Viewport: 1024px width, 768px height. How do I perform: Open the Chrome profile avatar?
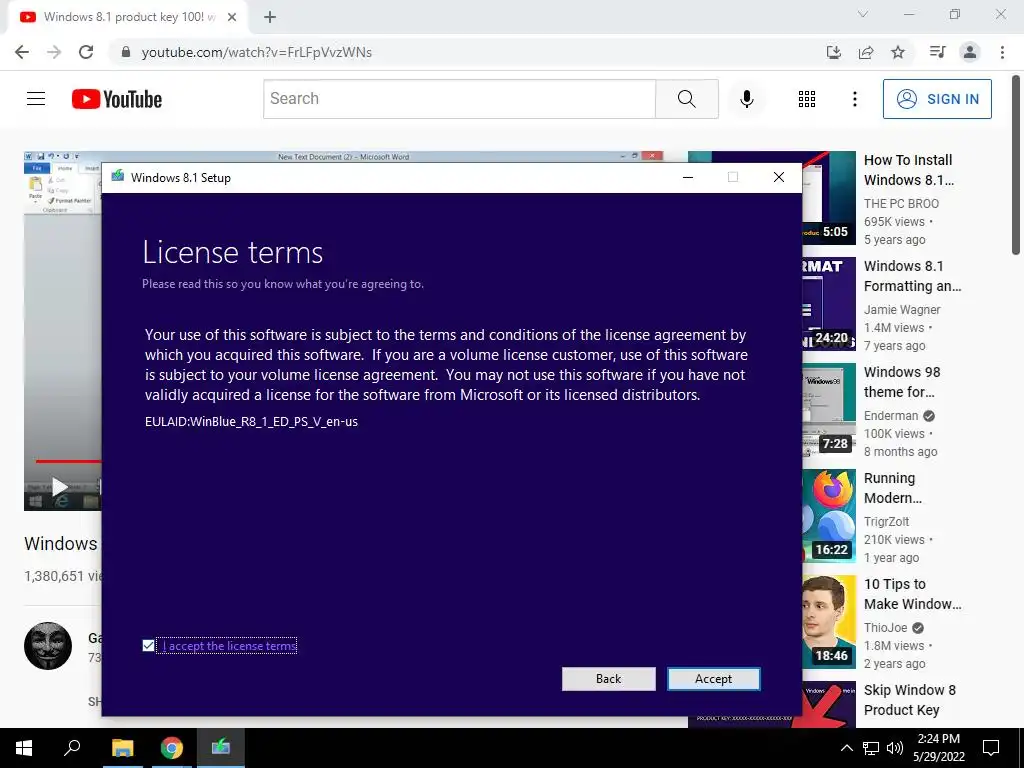[970, 52]
